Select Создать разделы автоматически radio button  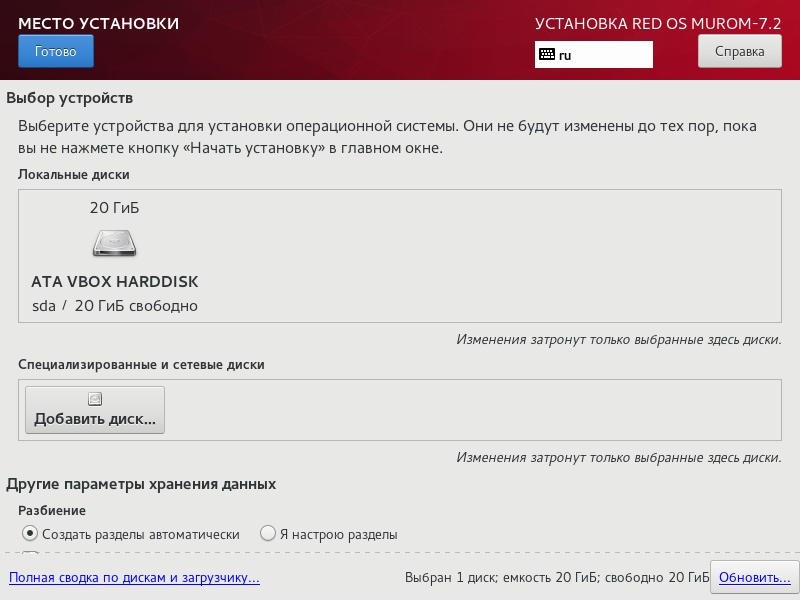pyautogui.click(x=30, y=534)
